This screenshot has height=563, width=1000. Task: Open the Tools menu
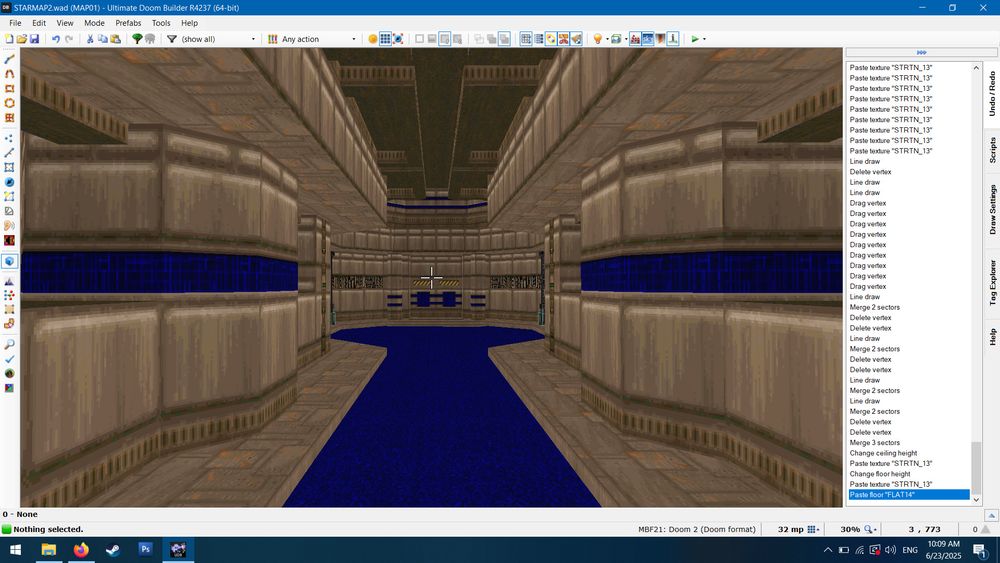coord(161,22)
